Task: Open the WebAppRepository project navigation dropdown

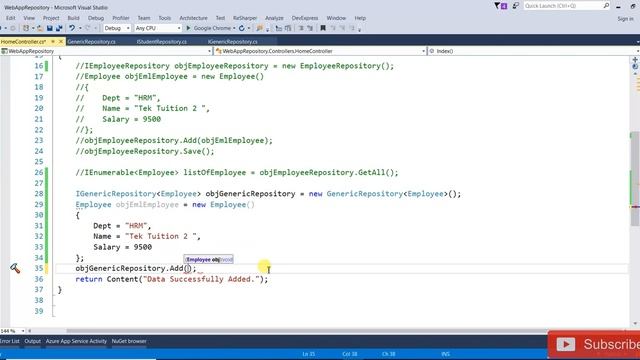Action: click(x=106, y=51)
